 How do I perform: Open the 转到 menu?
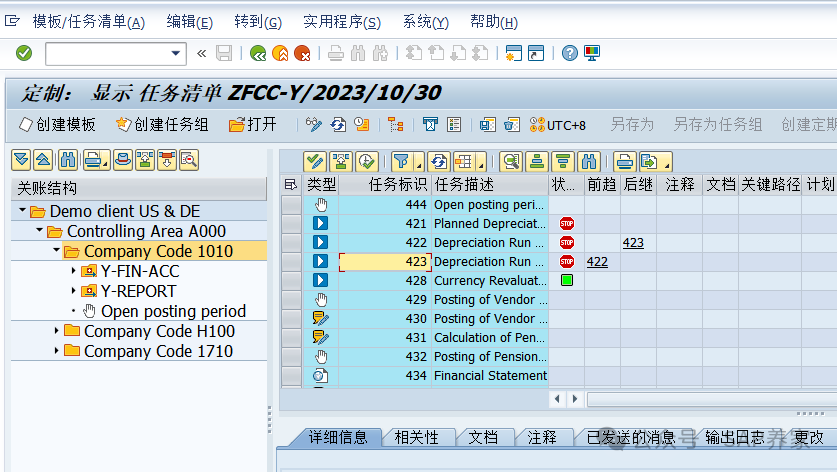pos(258,22)
